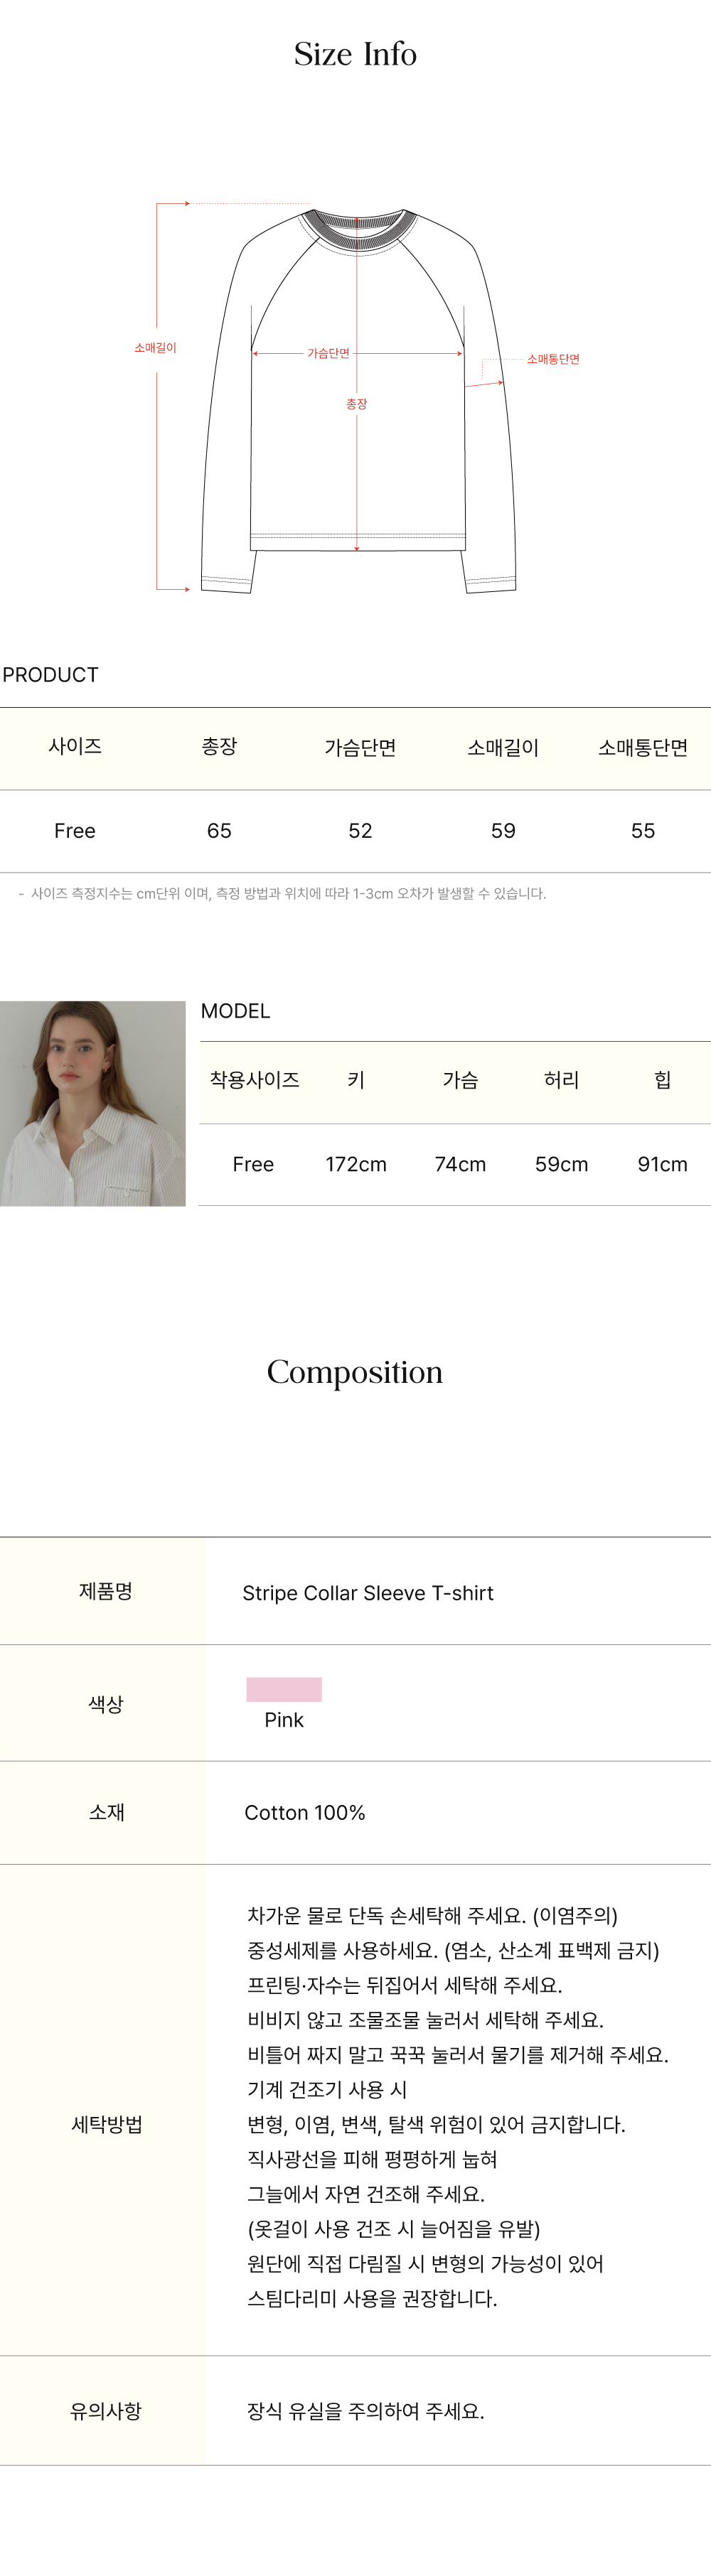Click the red 소매통단면 label beside the diagram
Viewport: 711px width, 2576px height.
553,359
